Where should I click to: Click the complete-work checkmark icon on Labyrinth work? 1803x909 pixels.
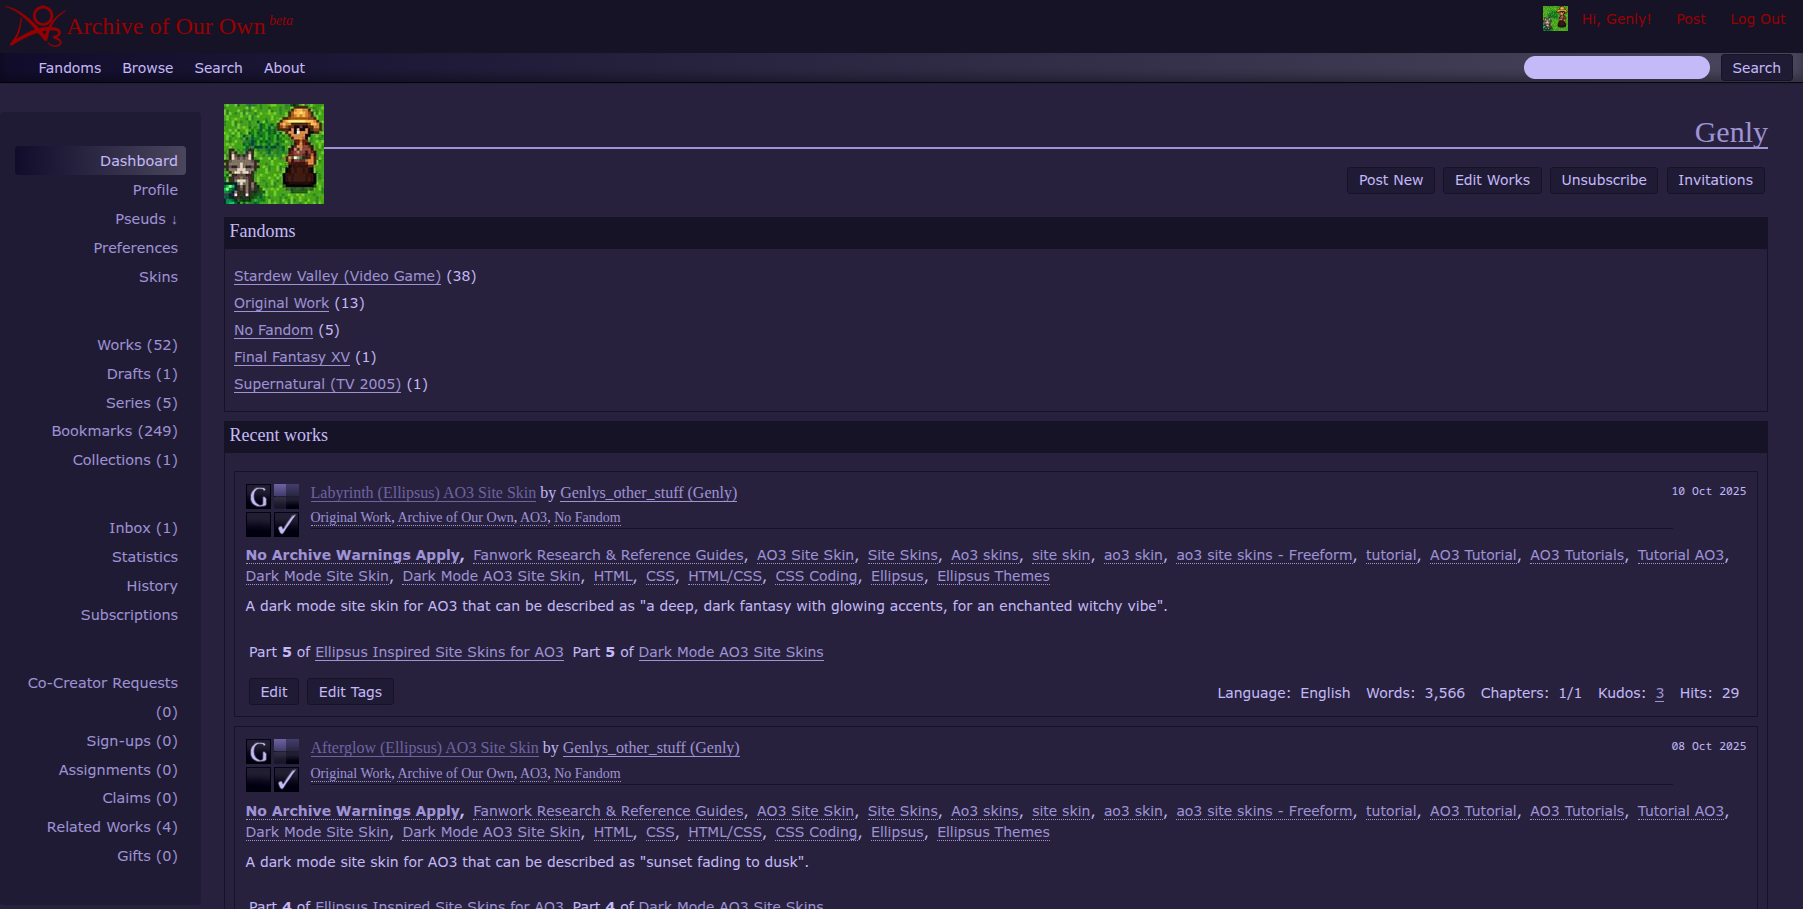[287, 525]
